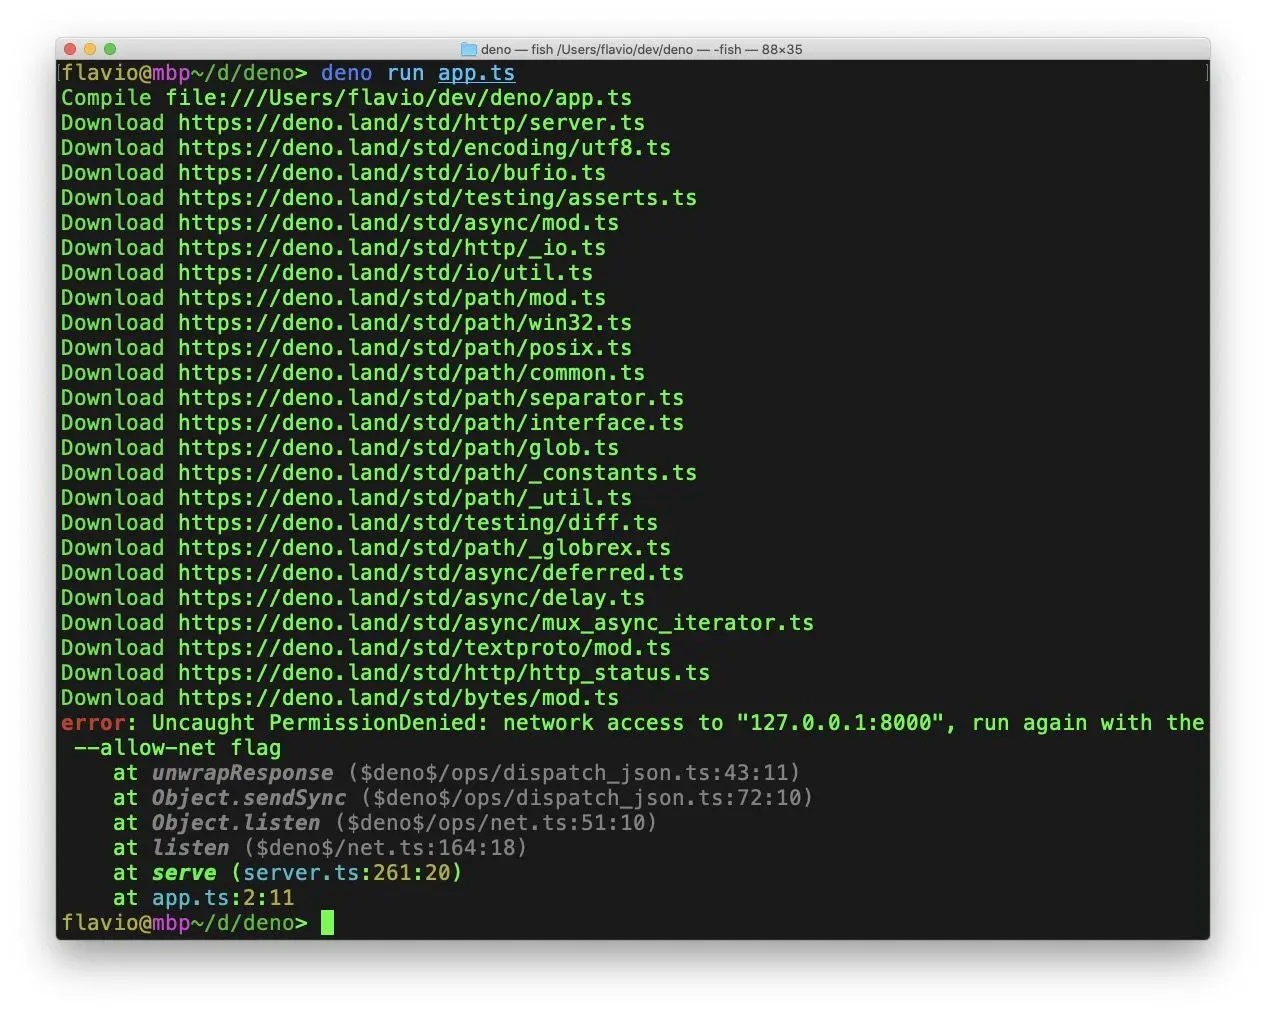Image resolution: width=1266 pixels, height=1014 pixels.
Task: Click the red close window button
Action: 70,49
